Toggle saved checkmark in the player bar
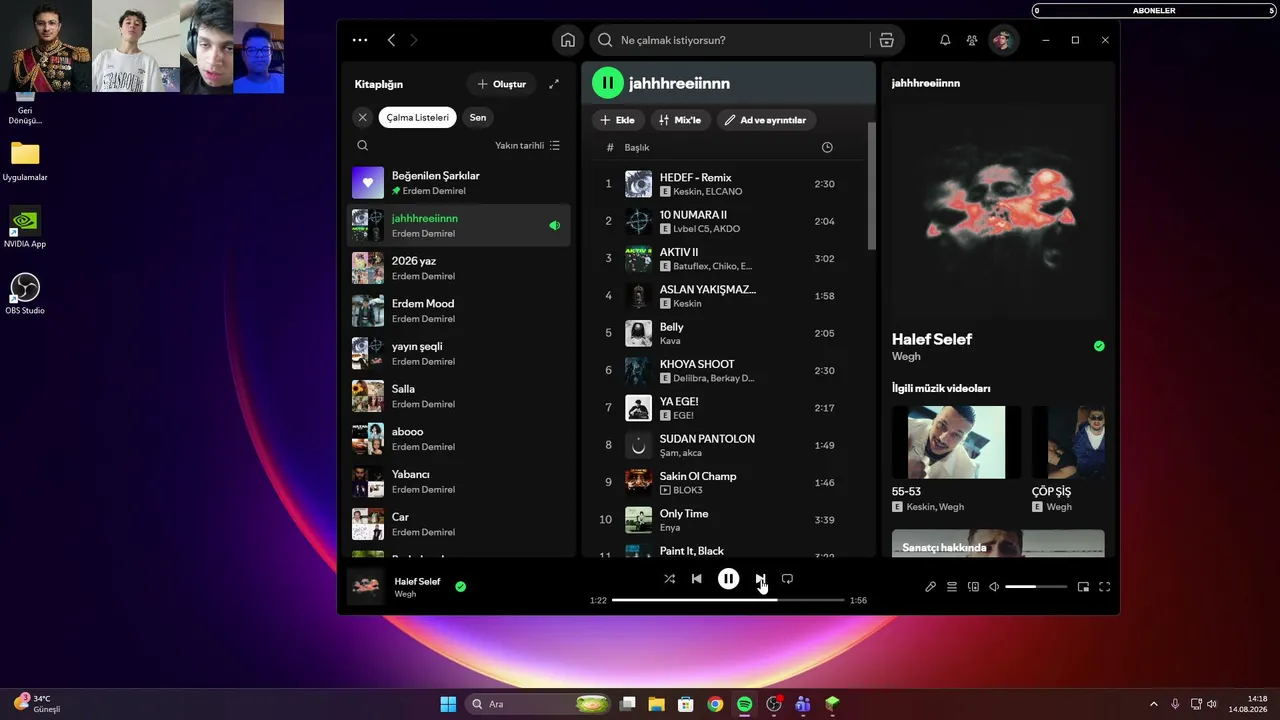This screenshot has width=1280, height=720. click(x=460, y=587)
